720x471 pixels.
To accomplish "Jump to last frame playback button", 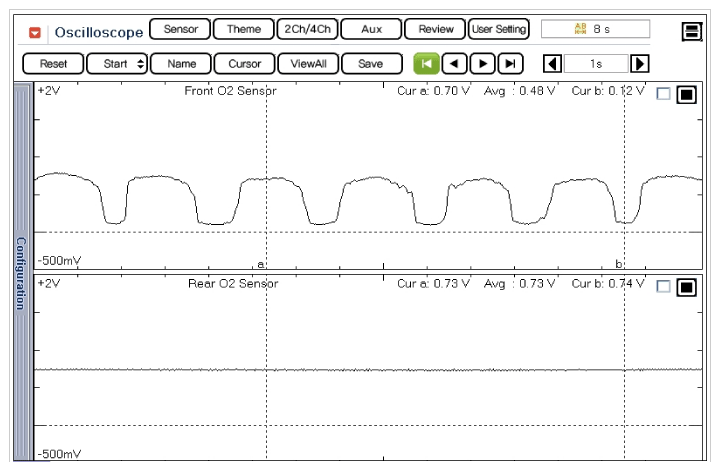I will click(511, 64).
